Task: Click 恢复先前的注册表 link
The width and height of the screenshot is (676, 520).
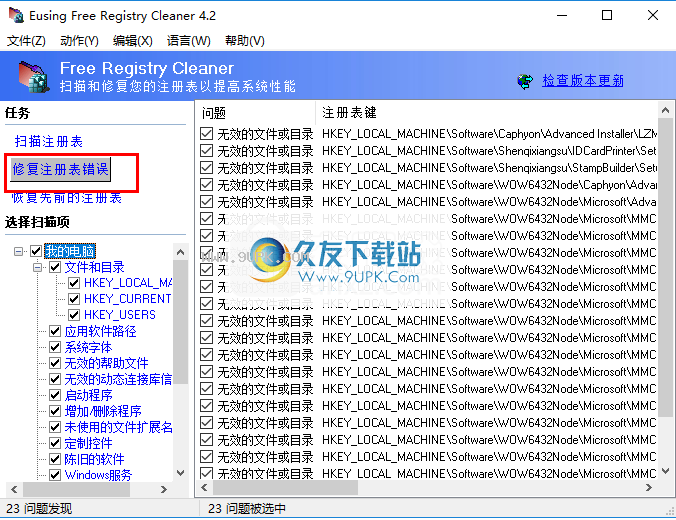Action: tap(66, 198)
